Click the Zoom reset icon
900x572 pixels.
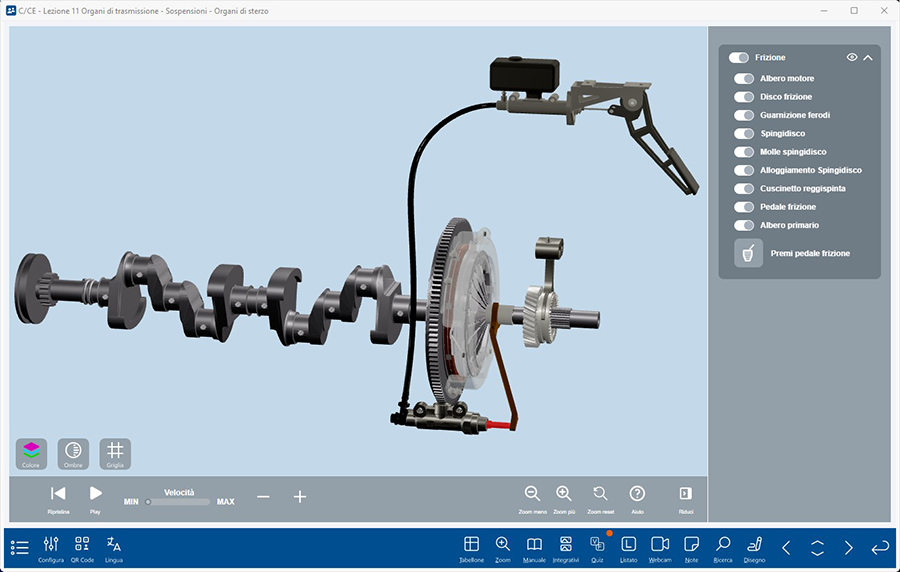(600, 494)
